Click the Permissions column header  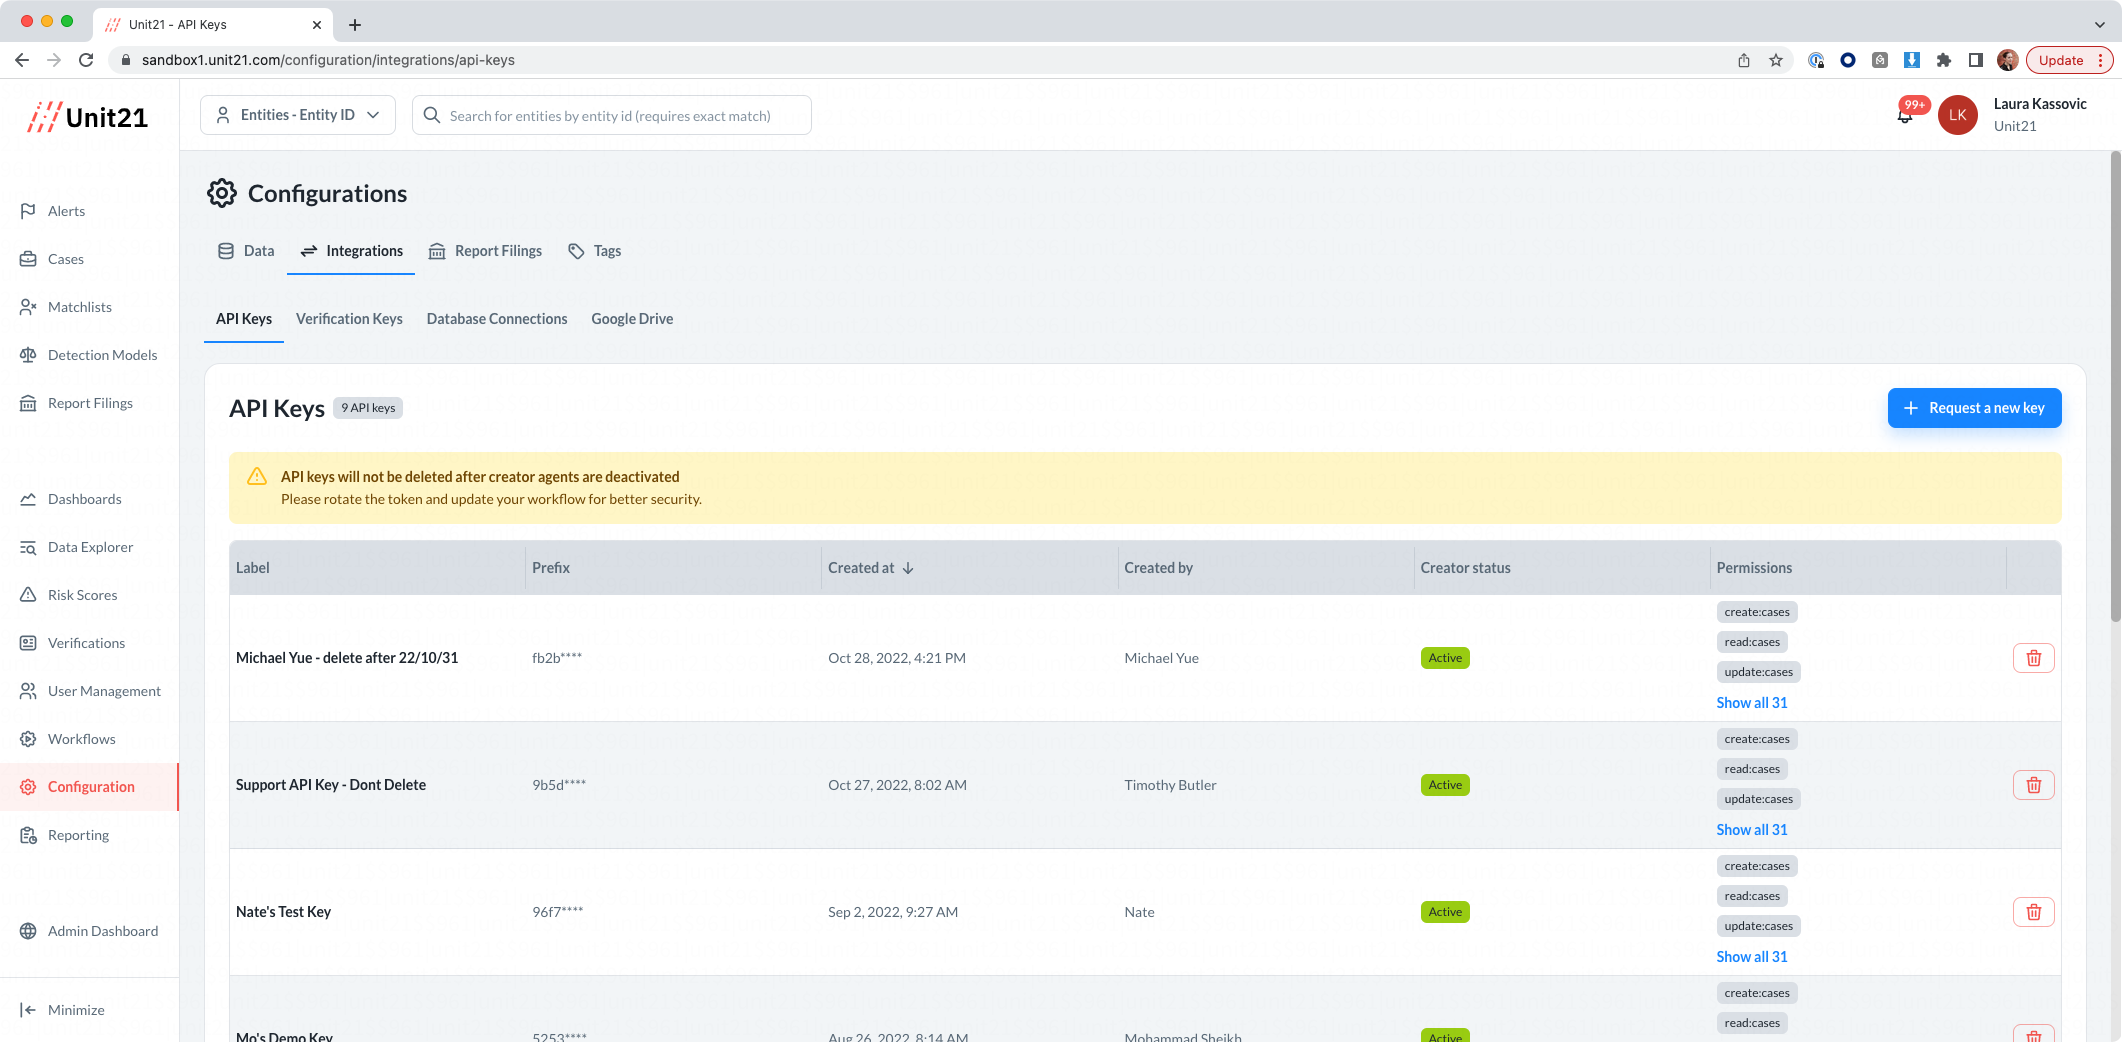click(x=1754, y=568)
